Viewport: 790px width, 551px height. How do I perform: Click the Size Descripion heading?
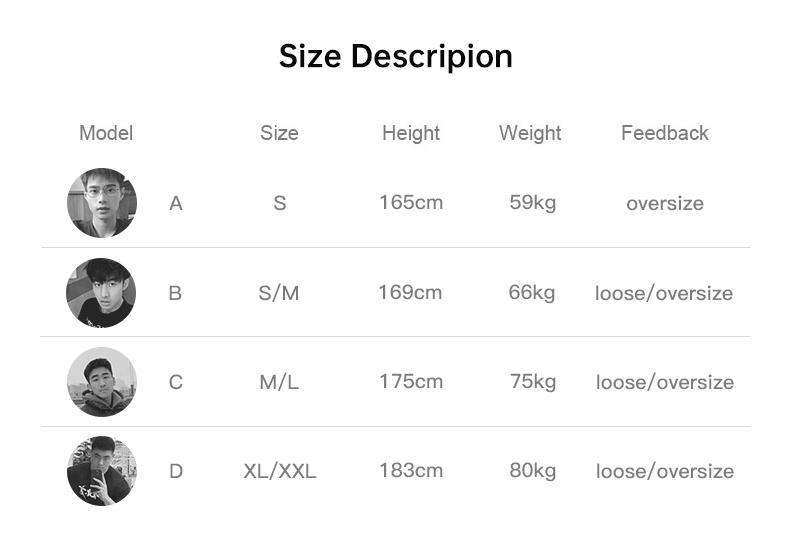(x=395, y=56)
